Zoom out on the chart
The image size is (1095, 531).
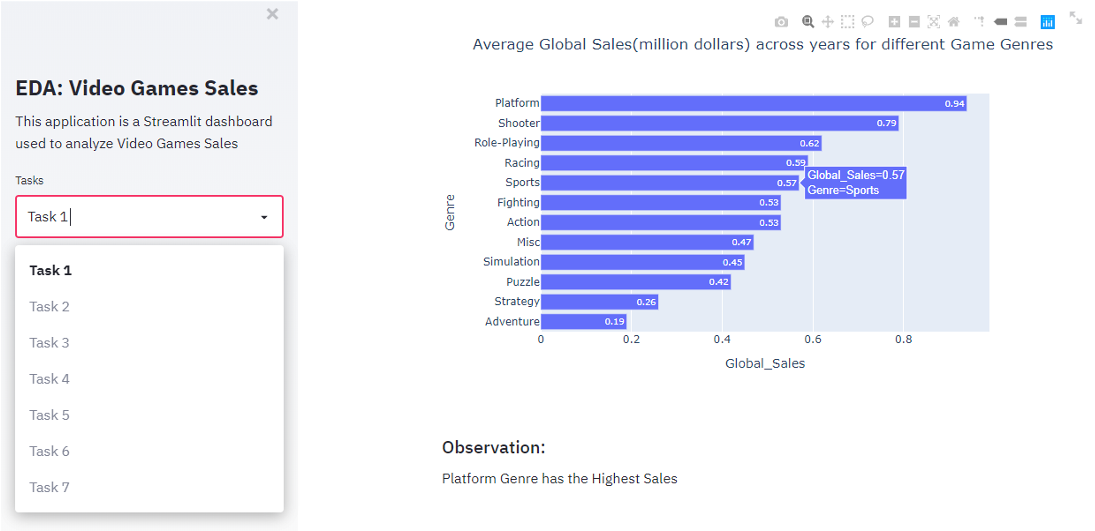tap(914, 22)
